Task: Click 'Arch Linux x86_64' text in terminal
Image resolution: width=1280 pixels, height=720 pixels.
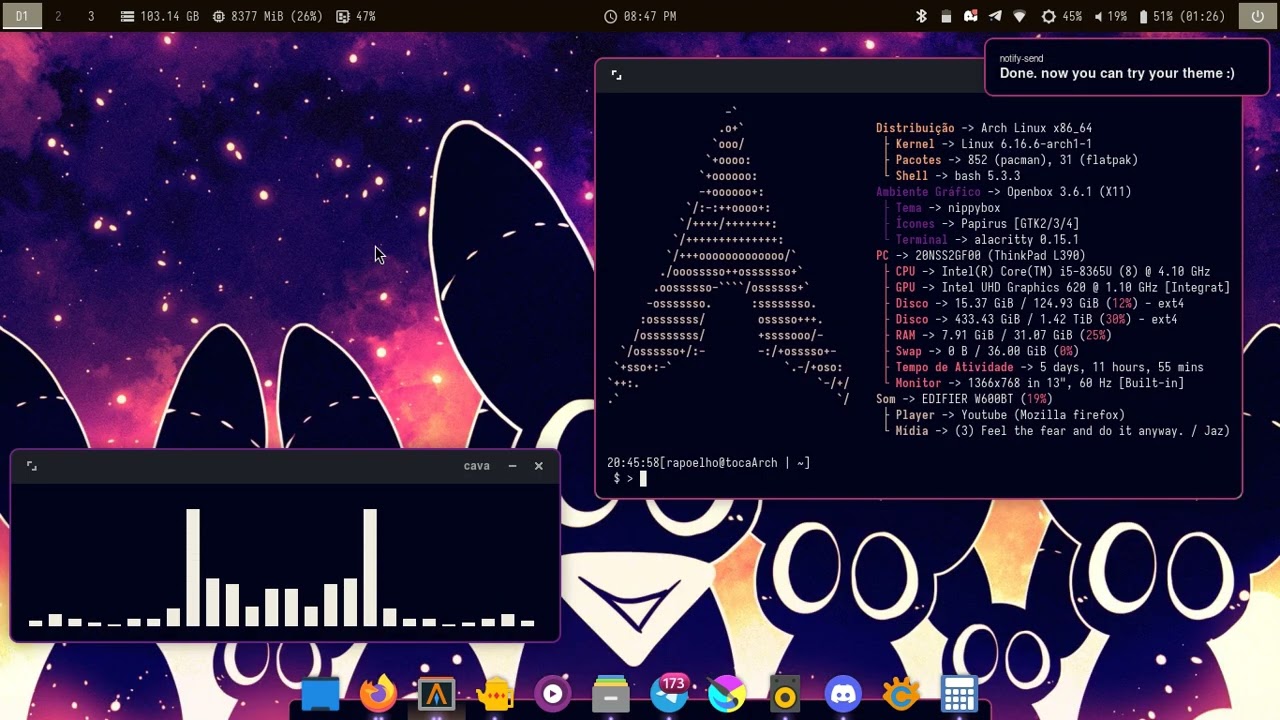Action: pyautogui.click(x=1036, y=128)
